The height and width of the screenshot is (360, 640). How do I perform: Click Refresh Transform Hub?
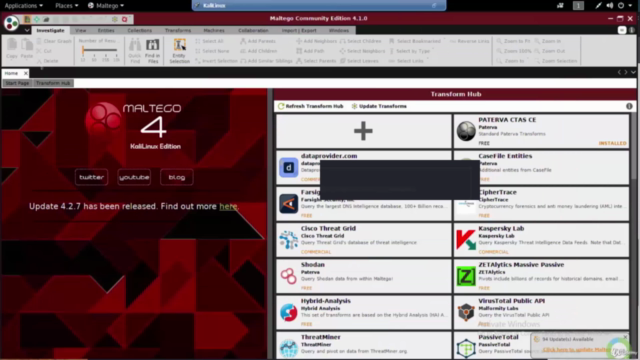point(311,106)
